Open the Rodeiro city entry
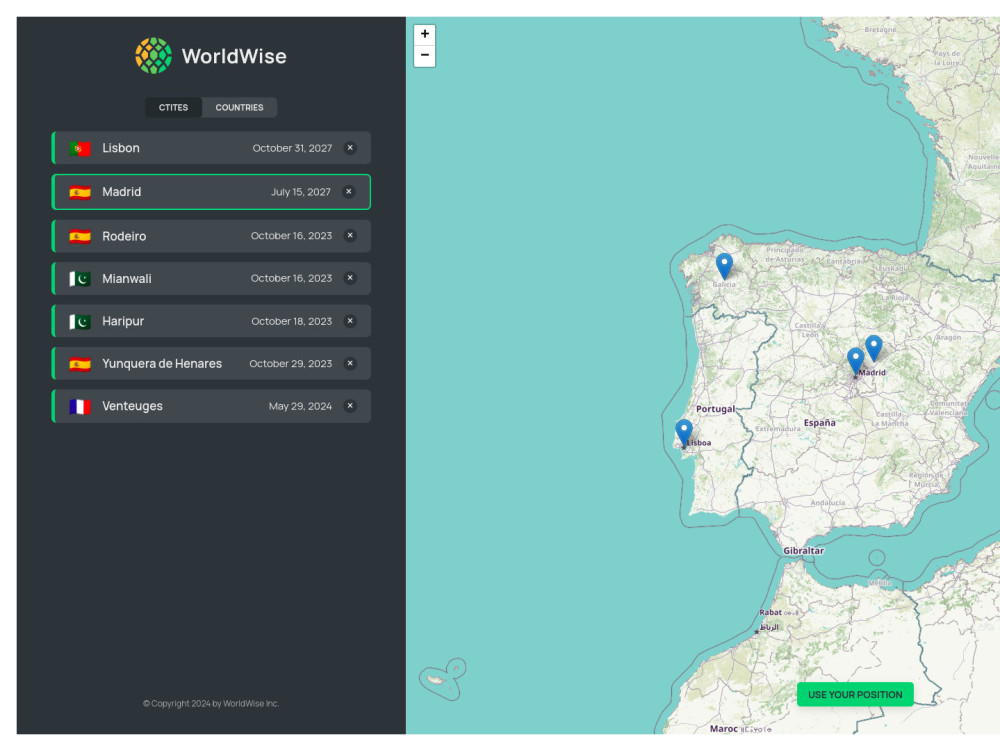 [x=211, y=236]
